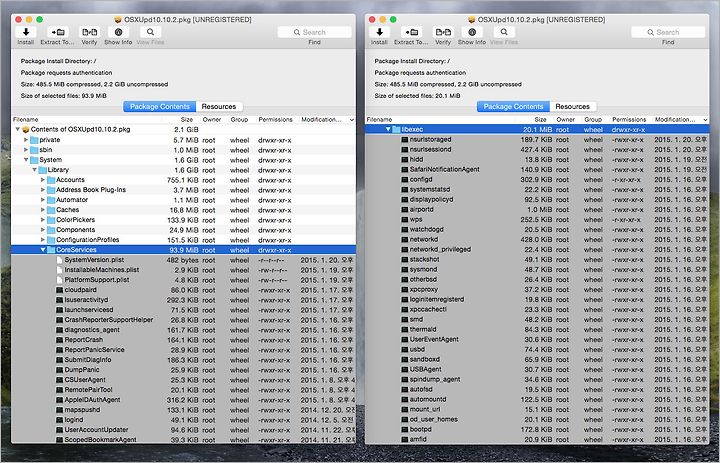Switch to Resources tab in right window
Image resolution: width=720 pixels, height=463 pixels.
coord(573,107)
